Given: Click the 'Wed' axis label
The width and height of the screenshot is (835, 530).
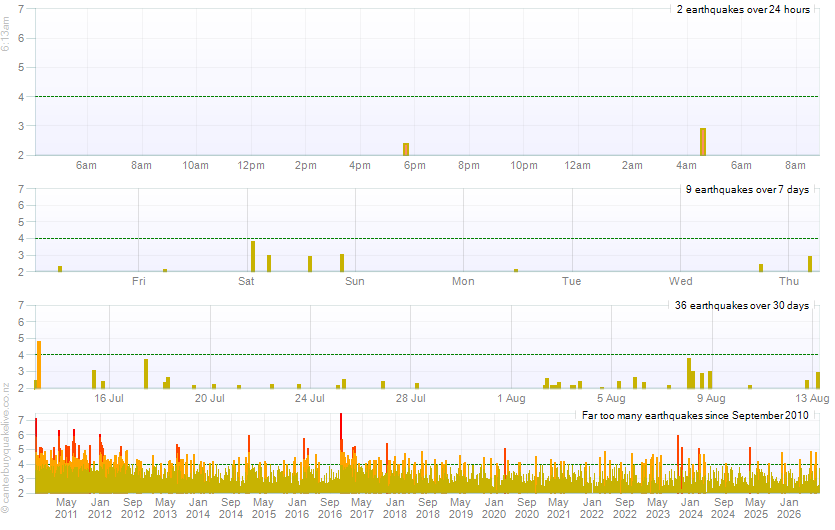Looking at the screenshot, I should click(681, 281).
